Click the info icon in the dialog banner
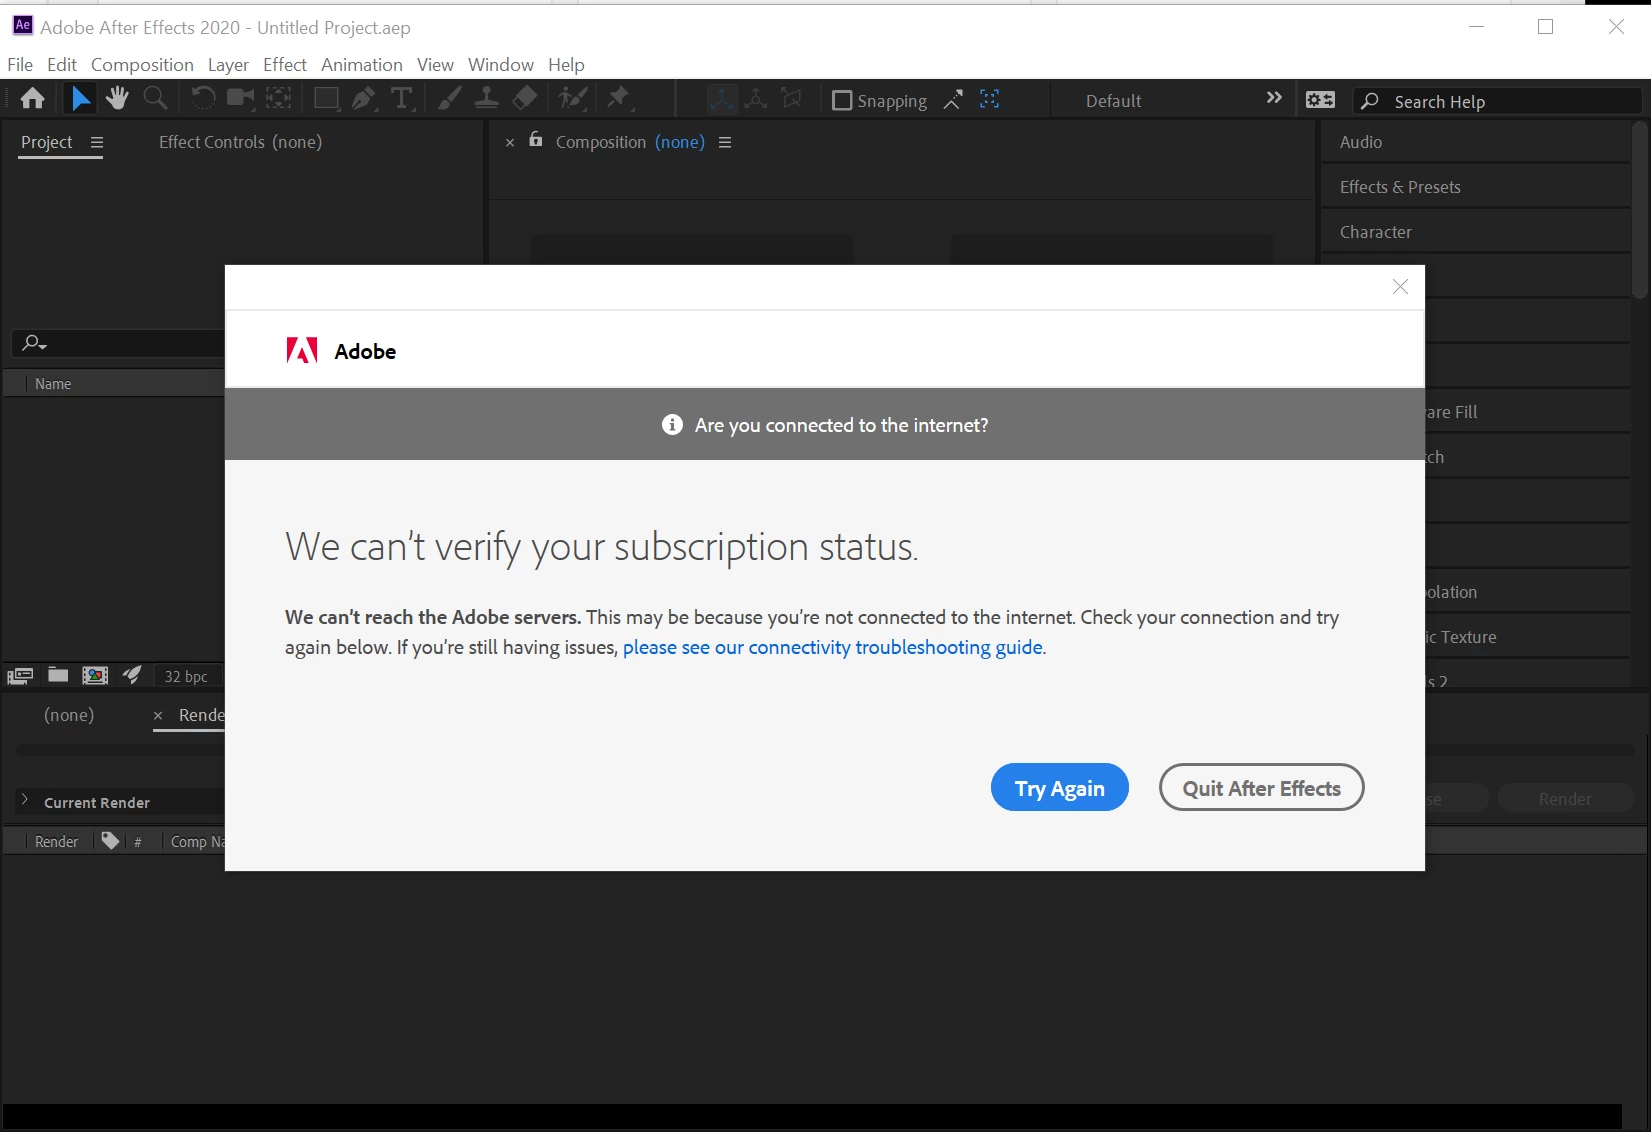 [672, 425]
